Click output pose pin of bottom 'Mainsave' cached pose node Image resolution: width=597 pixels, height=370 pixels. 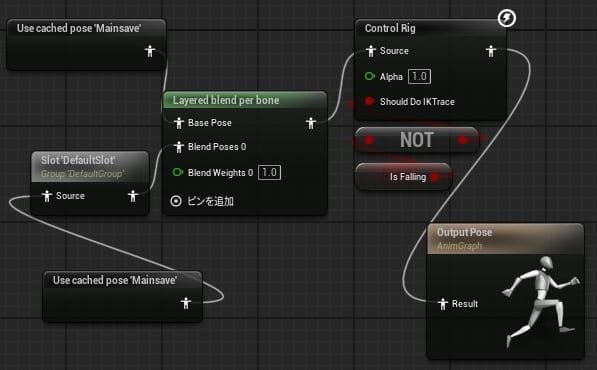tap(186, 303)
